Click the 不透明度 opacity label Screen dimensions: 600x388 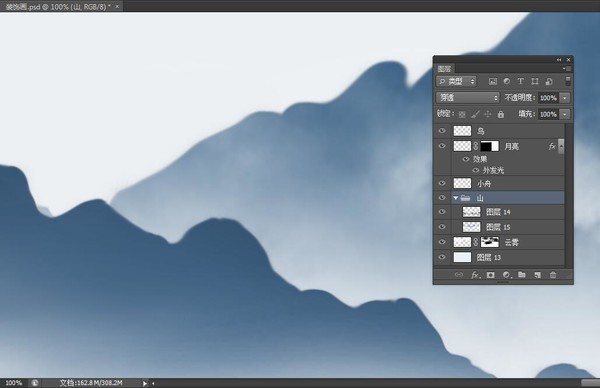pyautogui.click(x=520, y=98)
